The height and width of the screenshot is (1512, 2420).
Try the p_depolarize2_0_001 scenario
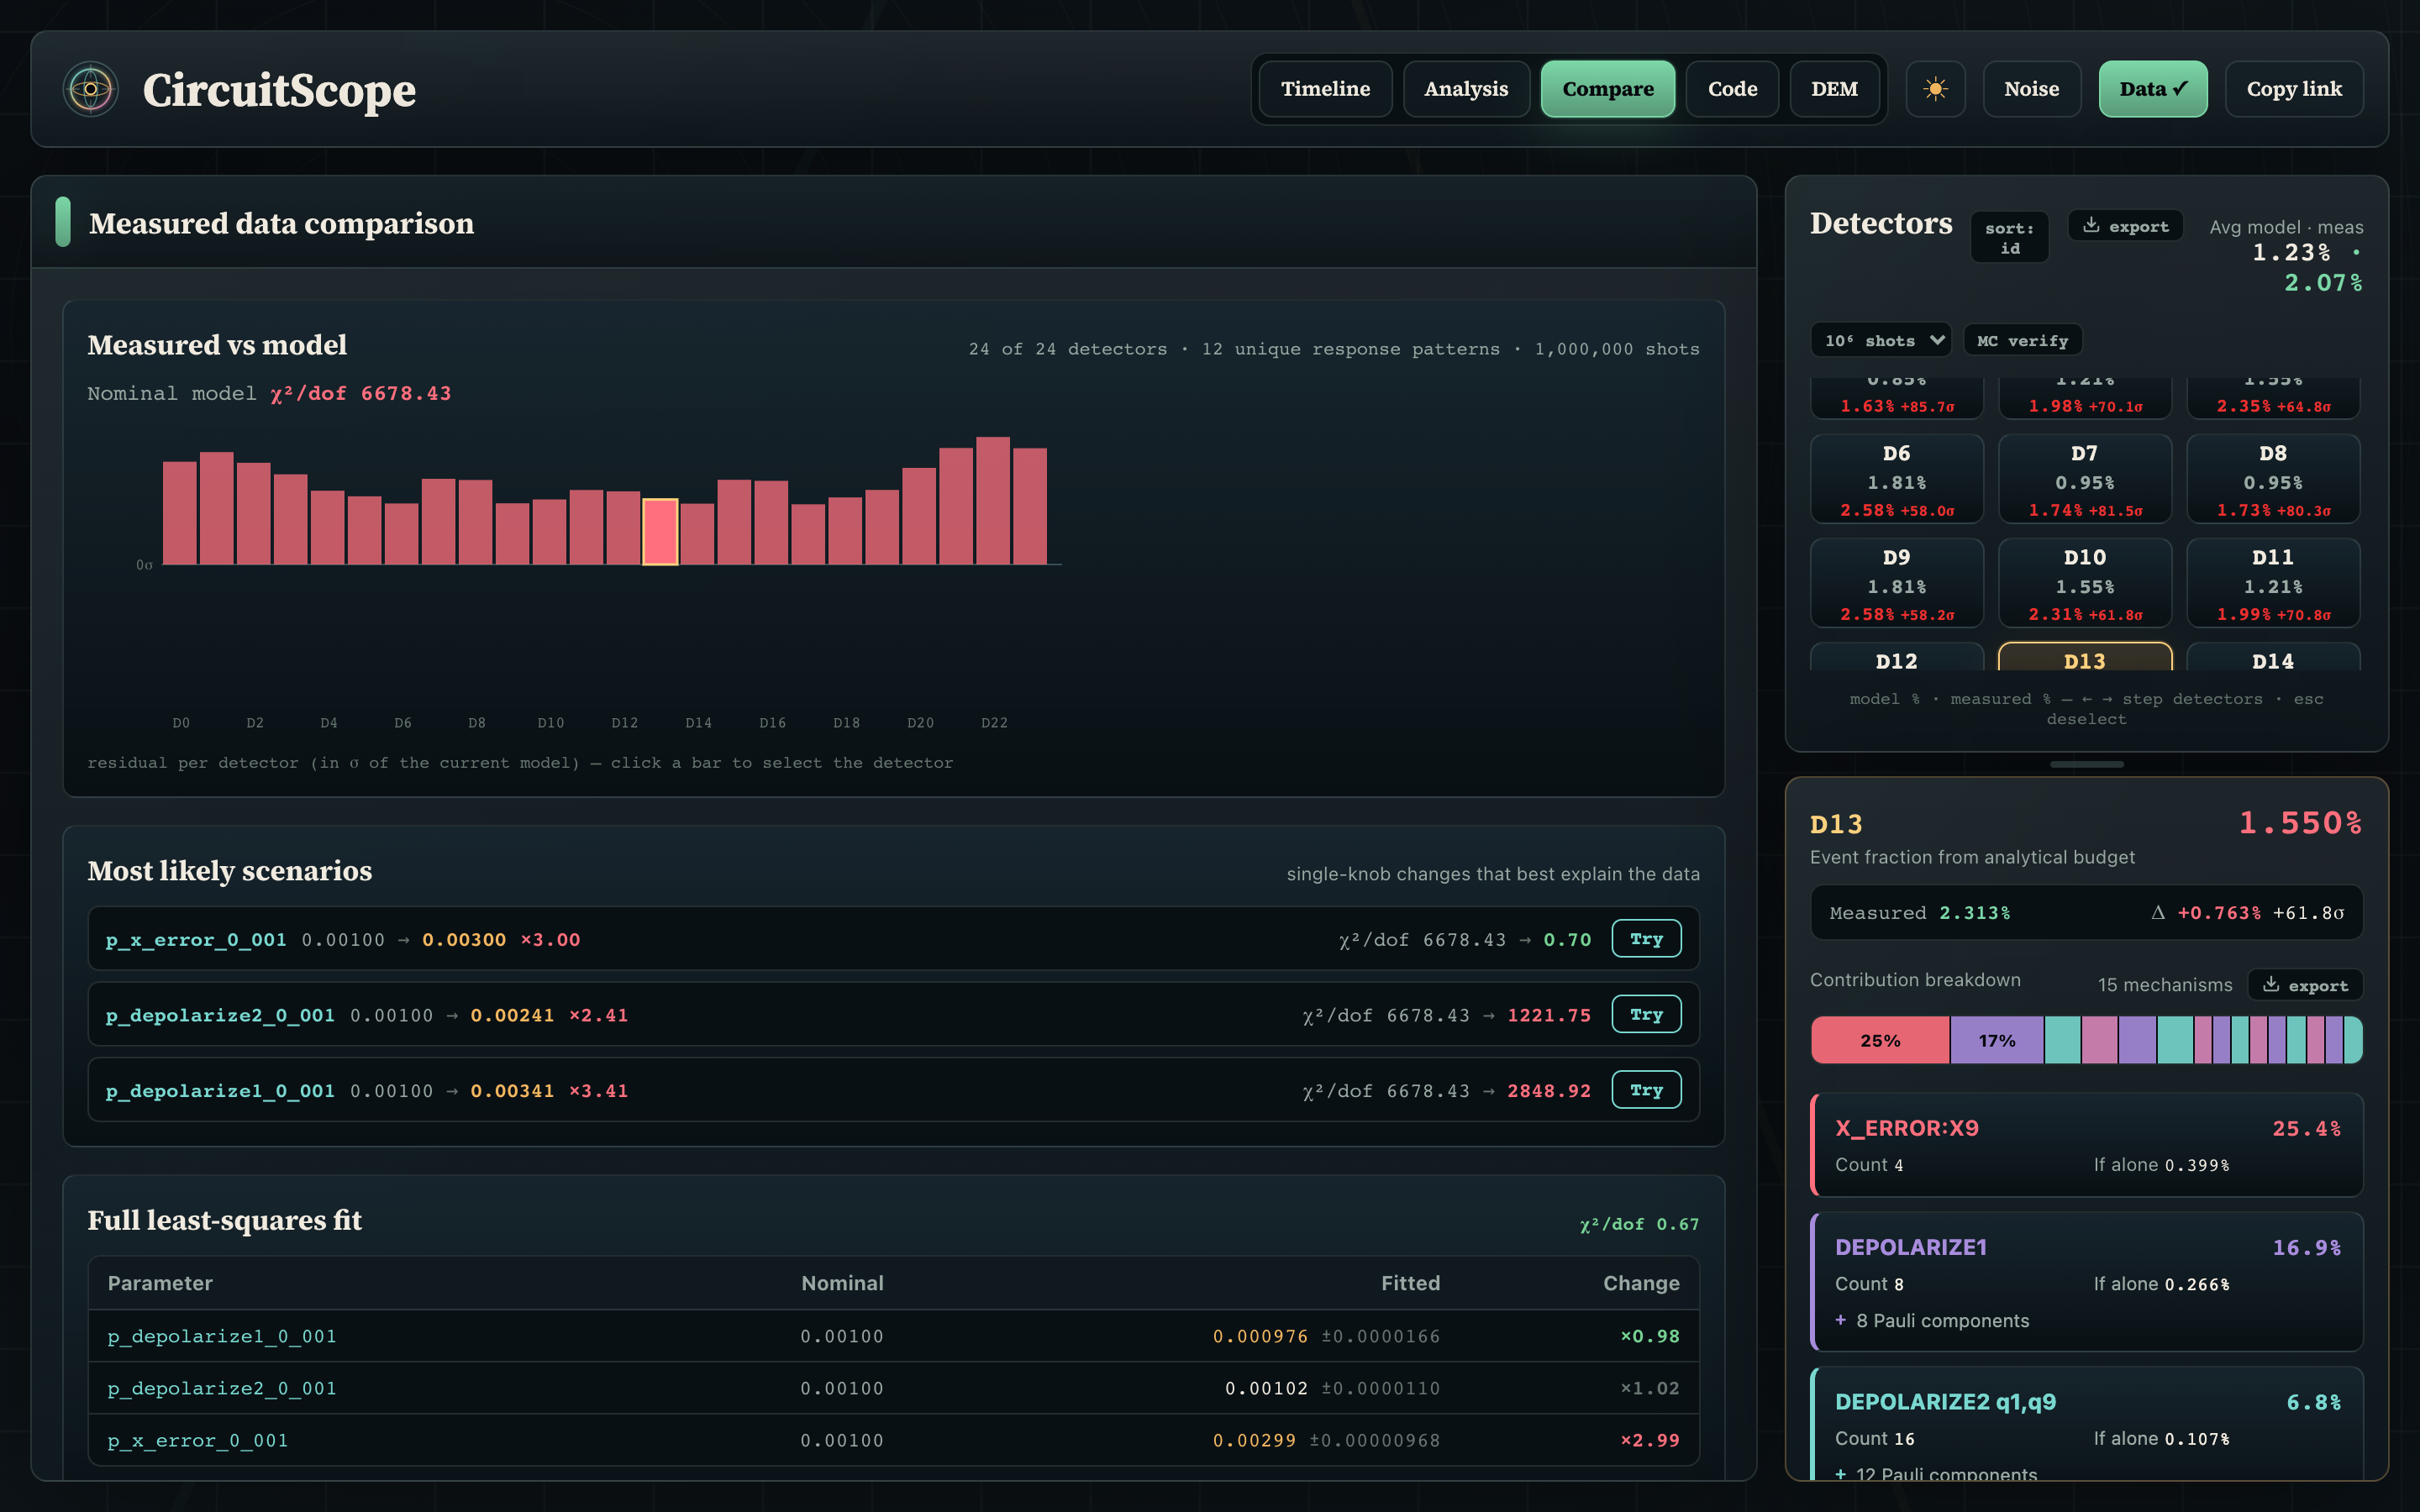pos(1646,1014)
